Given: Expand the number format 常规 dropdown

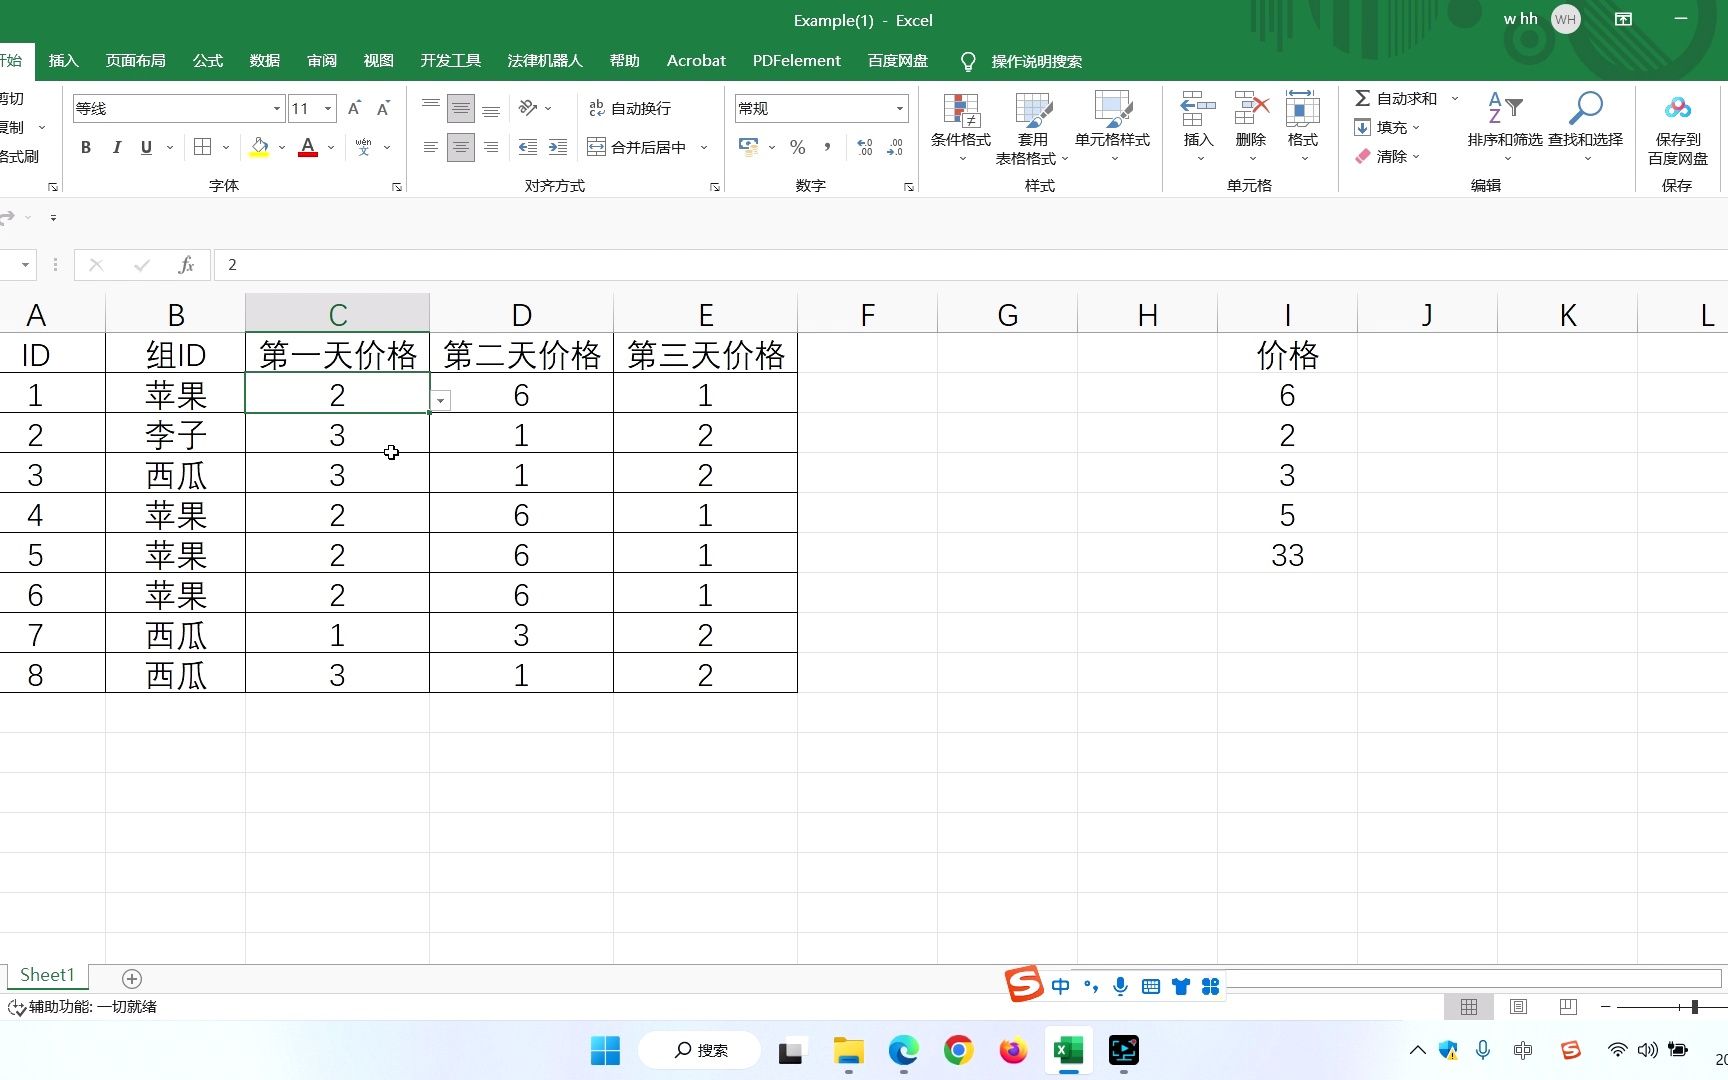Looking at the screenshot, I should pyautogui.click(x=898, y=108).
